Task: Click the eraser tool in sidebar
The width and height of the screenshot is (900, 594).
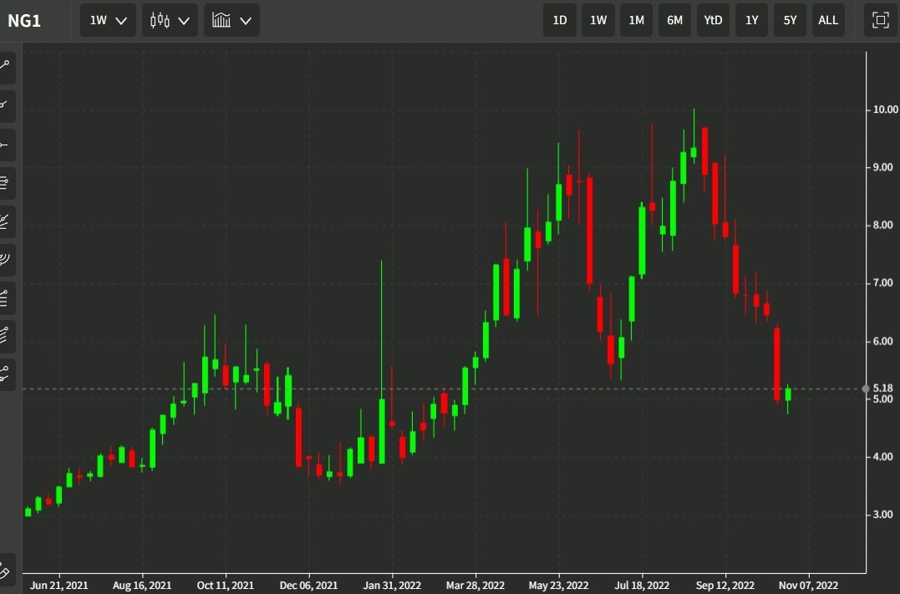Action: click(5, 569)
